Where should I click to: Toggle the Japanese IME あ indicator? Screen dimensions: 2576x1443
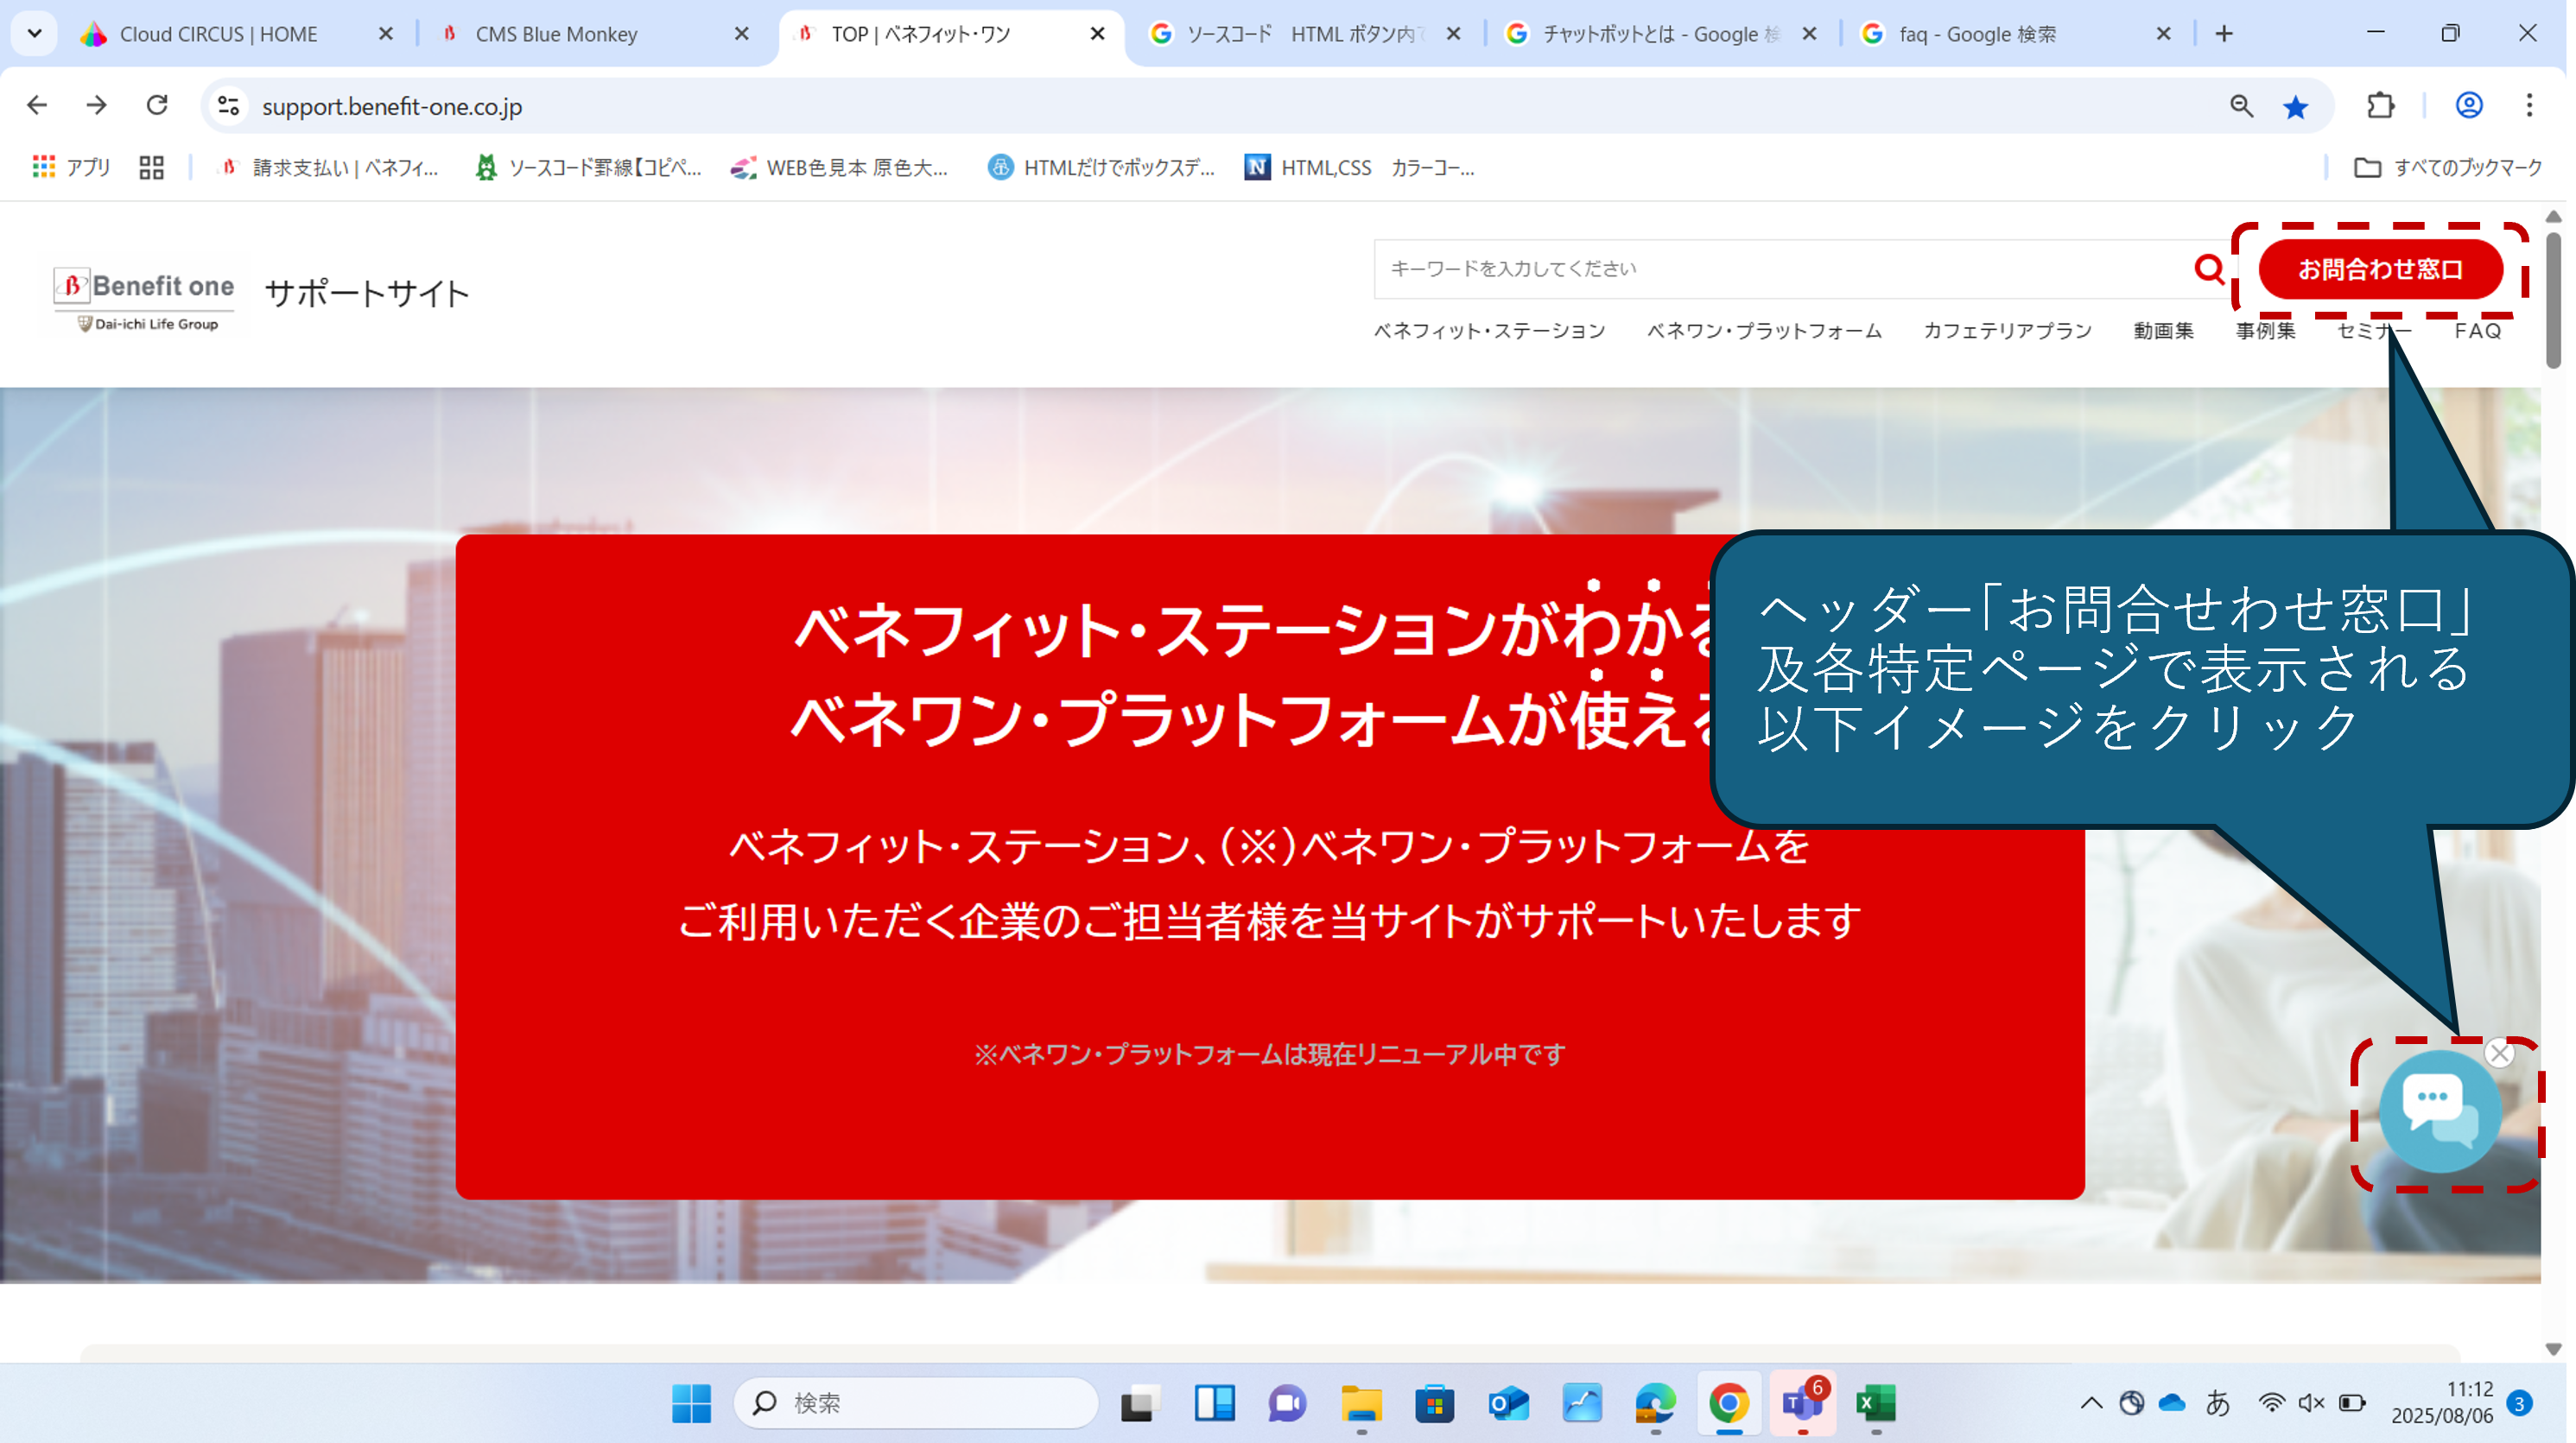click(2217, 1403)
